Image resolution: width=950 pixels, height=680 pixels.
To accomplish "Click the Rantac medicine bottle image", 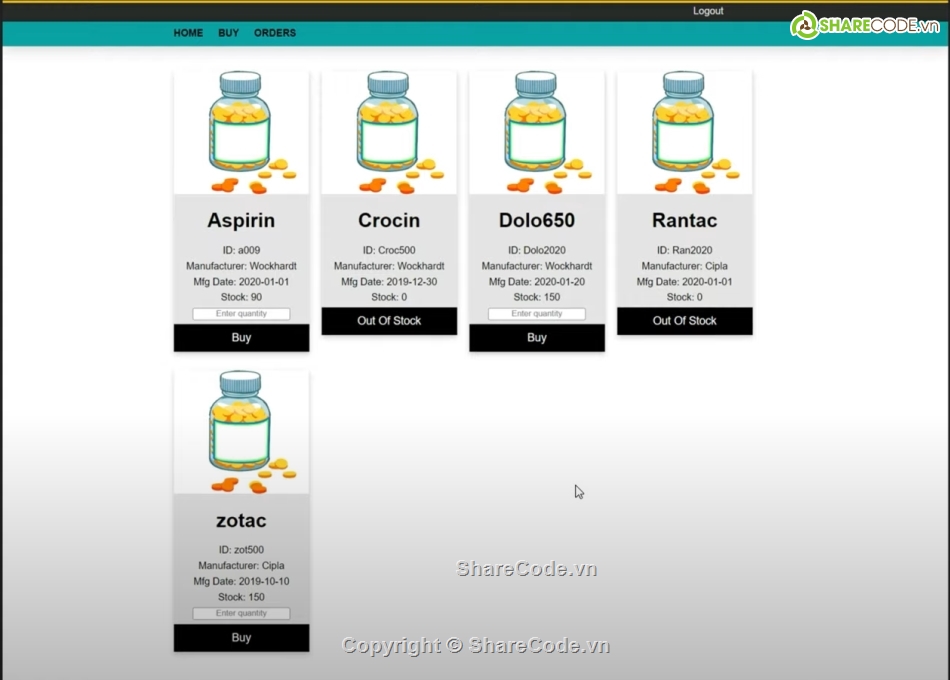I will (x=685, y=132).
